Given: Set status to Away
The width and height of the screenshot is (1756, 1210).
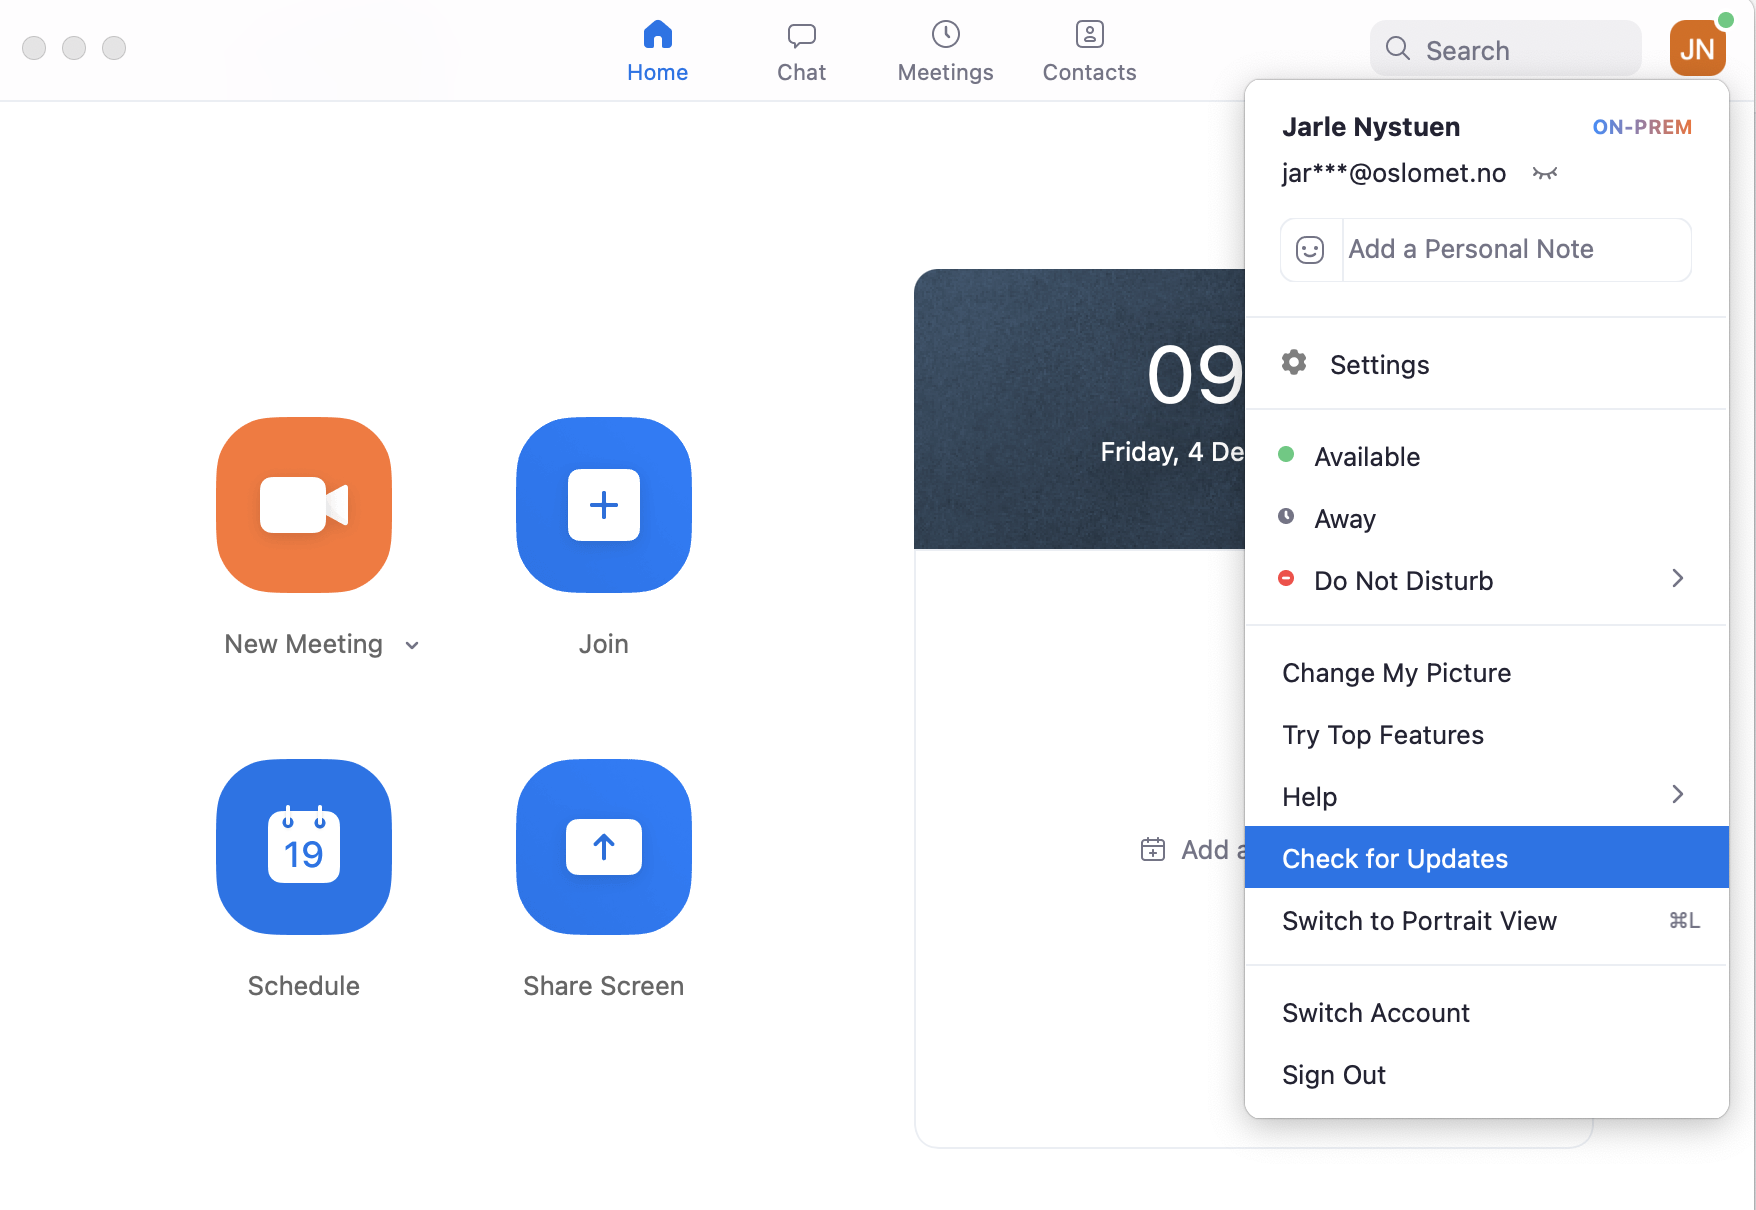Looking at the screenshot, I should (1487, 519).
